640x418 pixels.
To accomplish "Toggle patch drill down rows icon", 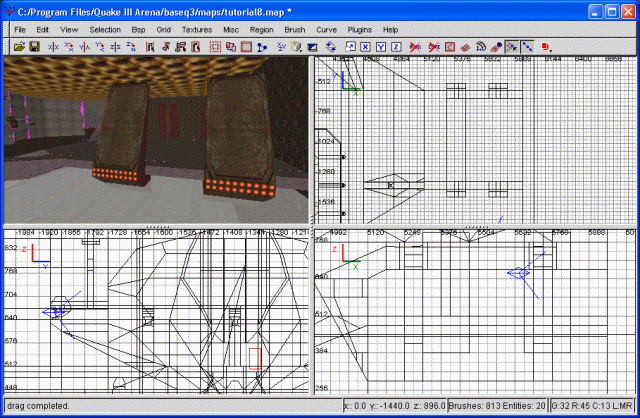I will [527, 47].
